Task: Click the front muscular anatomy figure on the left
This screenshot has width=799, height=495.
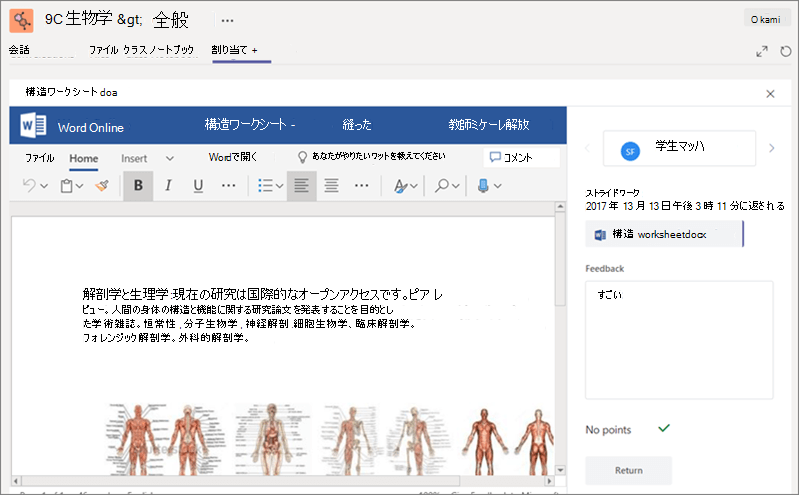Action: tap(138, 439)
